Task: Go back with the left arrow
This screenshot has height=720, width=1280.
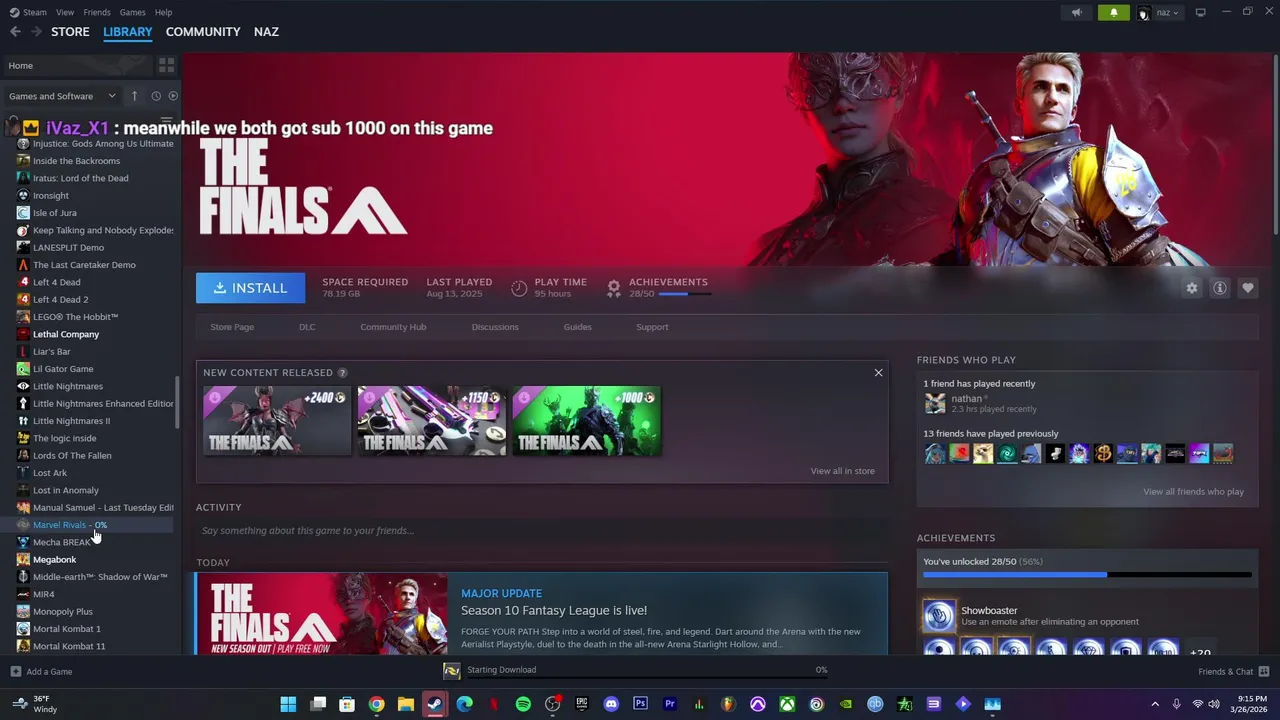Action: tap(15, 32)
